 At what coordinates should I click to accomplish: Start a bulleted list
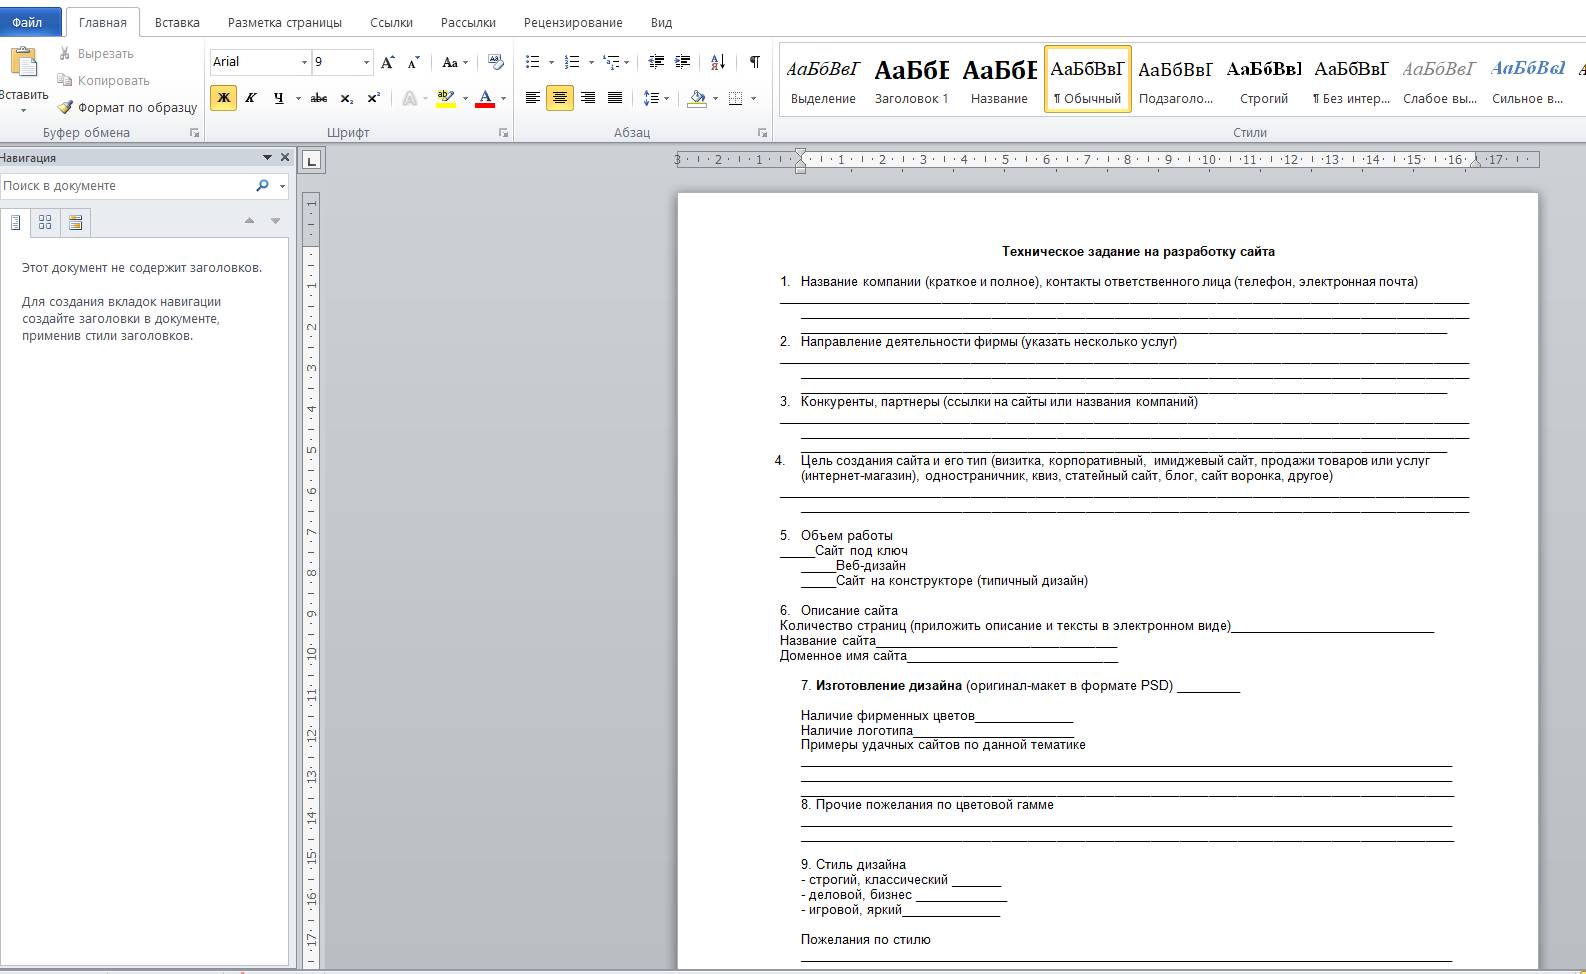[533, 62]
